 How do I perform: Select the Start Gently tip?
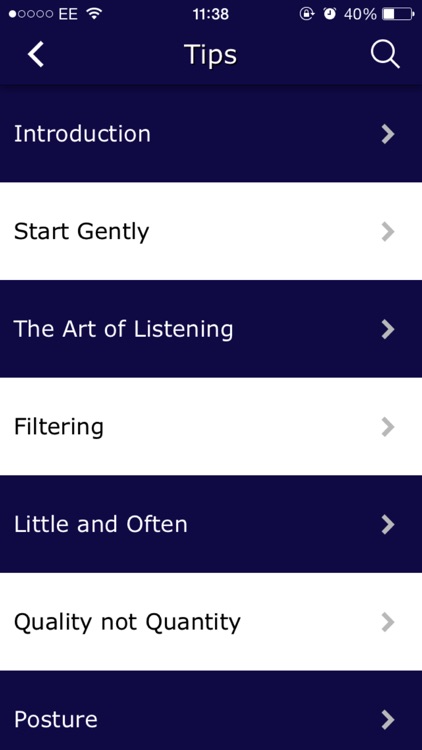pyautogui.click(x=211, y=232)
